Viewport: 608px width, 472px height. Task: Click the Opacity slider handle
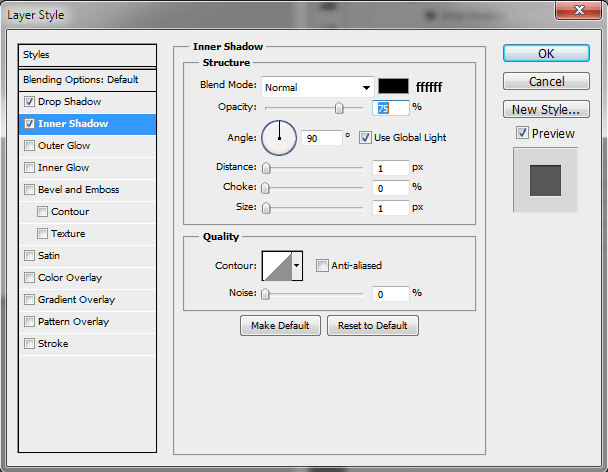(339, 108)
